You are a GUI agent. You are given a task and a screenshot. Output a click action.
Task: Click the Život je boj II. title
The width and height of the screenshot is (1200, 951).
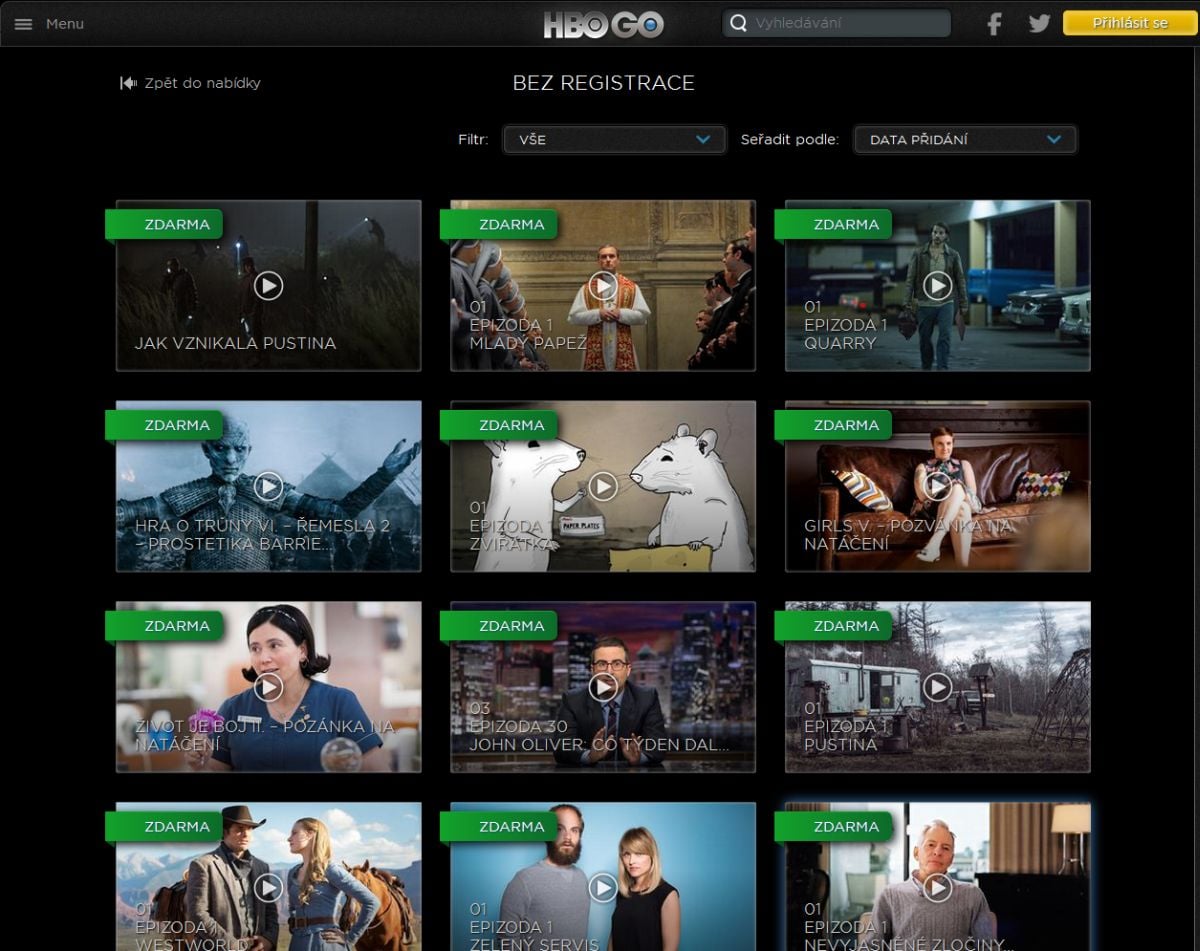(x=265, y=736)
